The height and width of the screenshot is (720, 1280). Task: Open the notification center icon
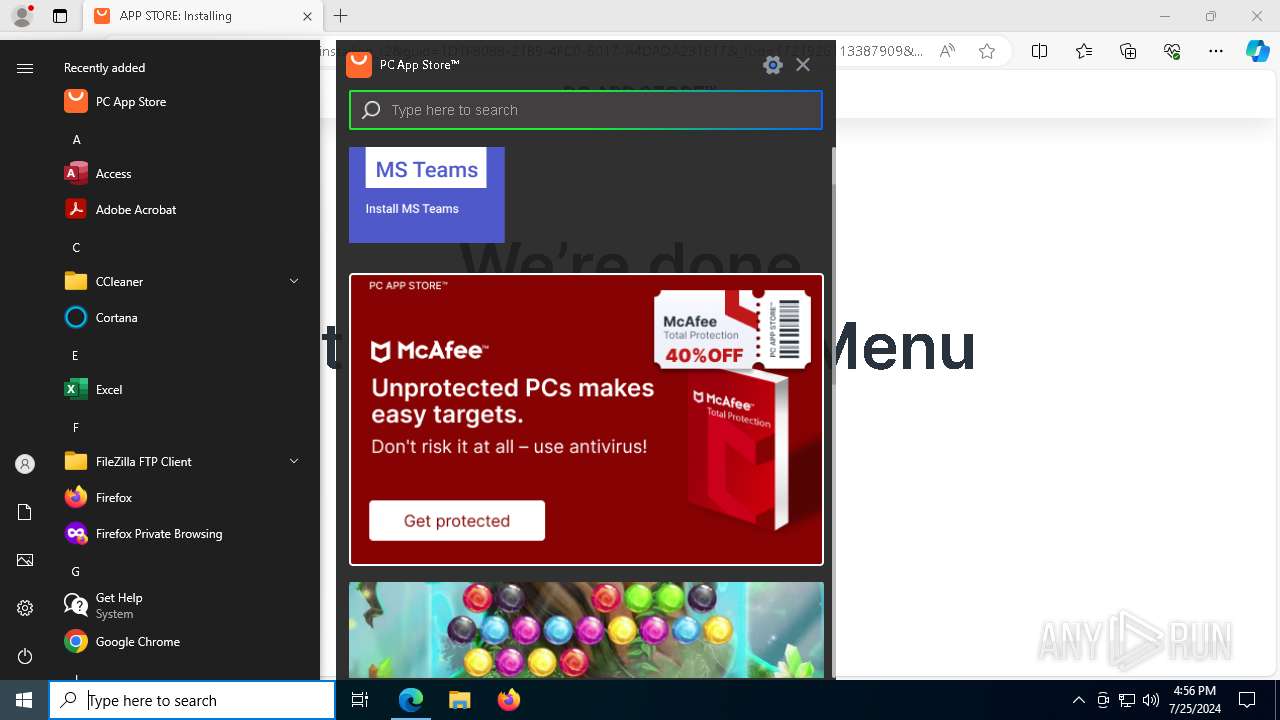1247,700
